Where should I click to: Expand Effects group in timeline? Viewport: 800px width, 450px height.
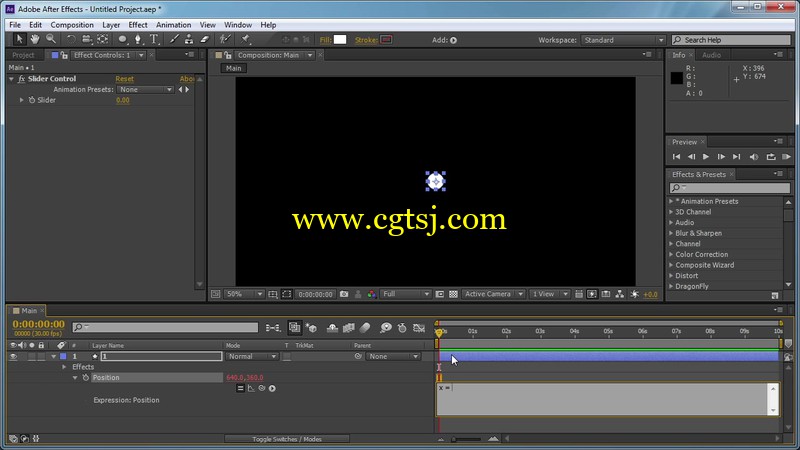click(x=64, y=367)
